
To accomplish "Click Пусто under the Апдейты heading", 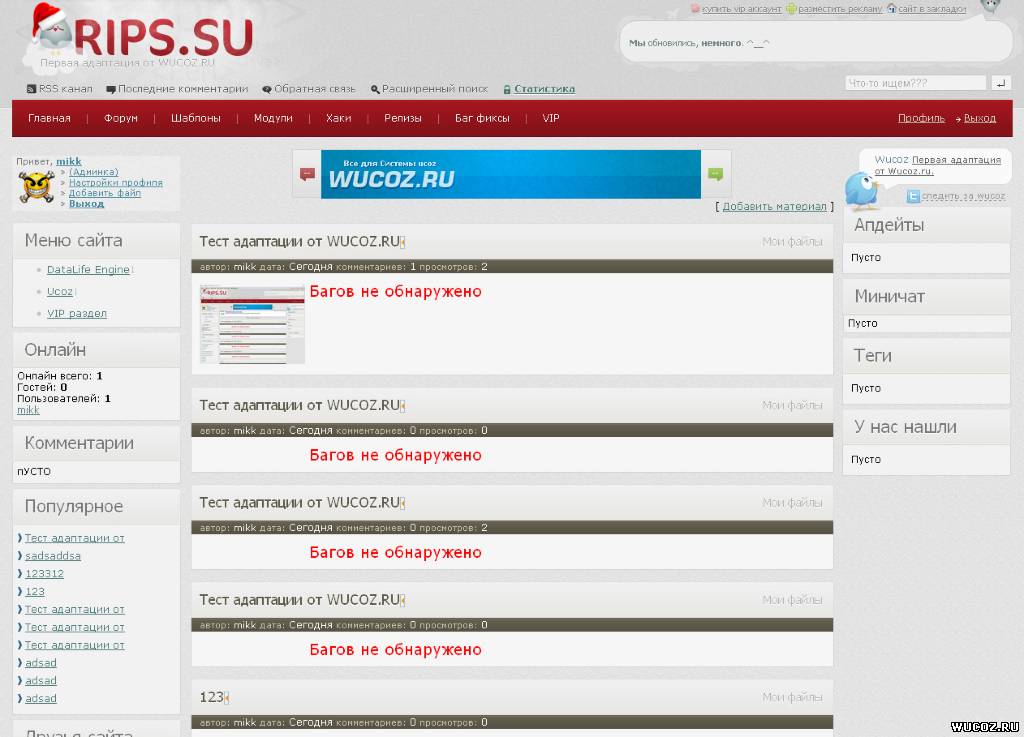I will point(865,258).
